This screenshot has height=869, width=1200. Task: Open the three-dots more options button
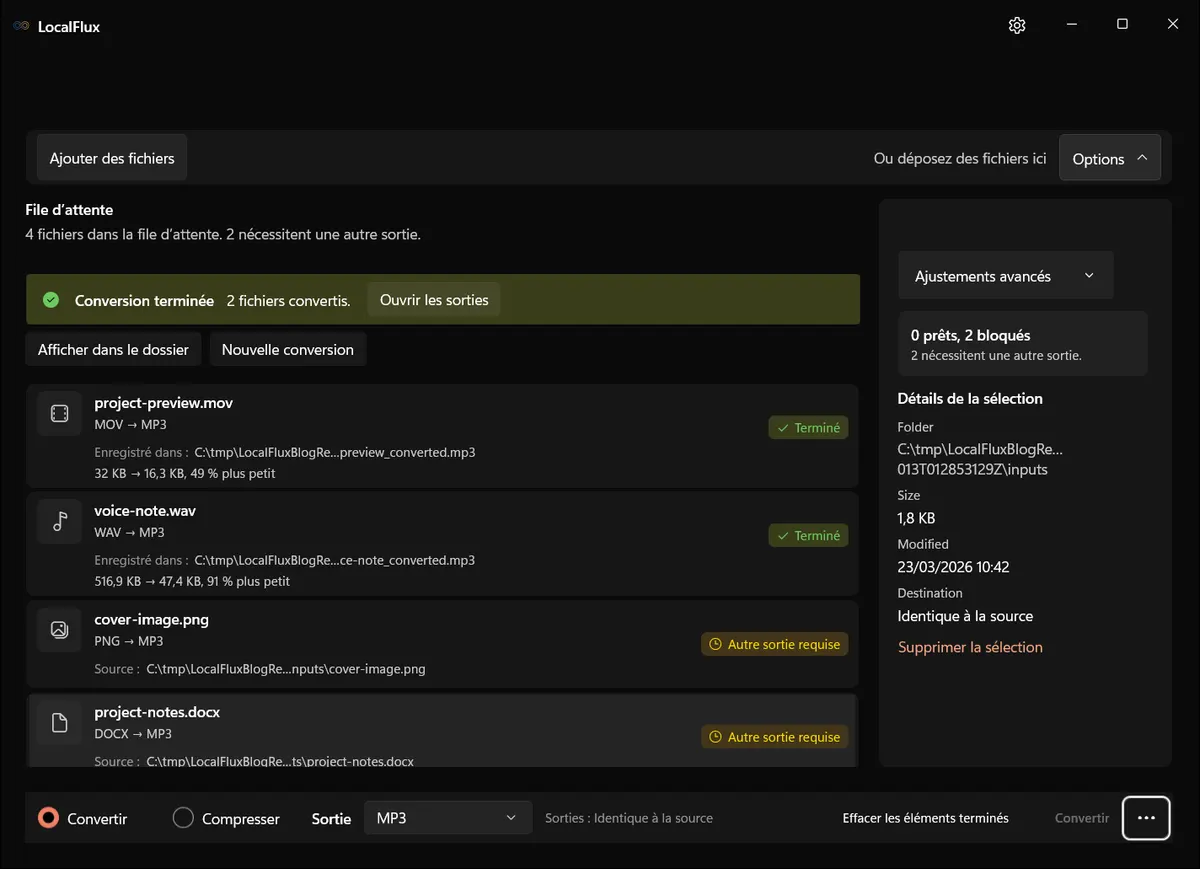(1146, 818)
